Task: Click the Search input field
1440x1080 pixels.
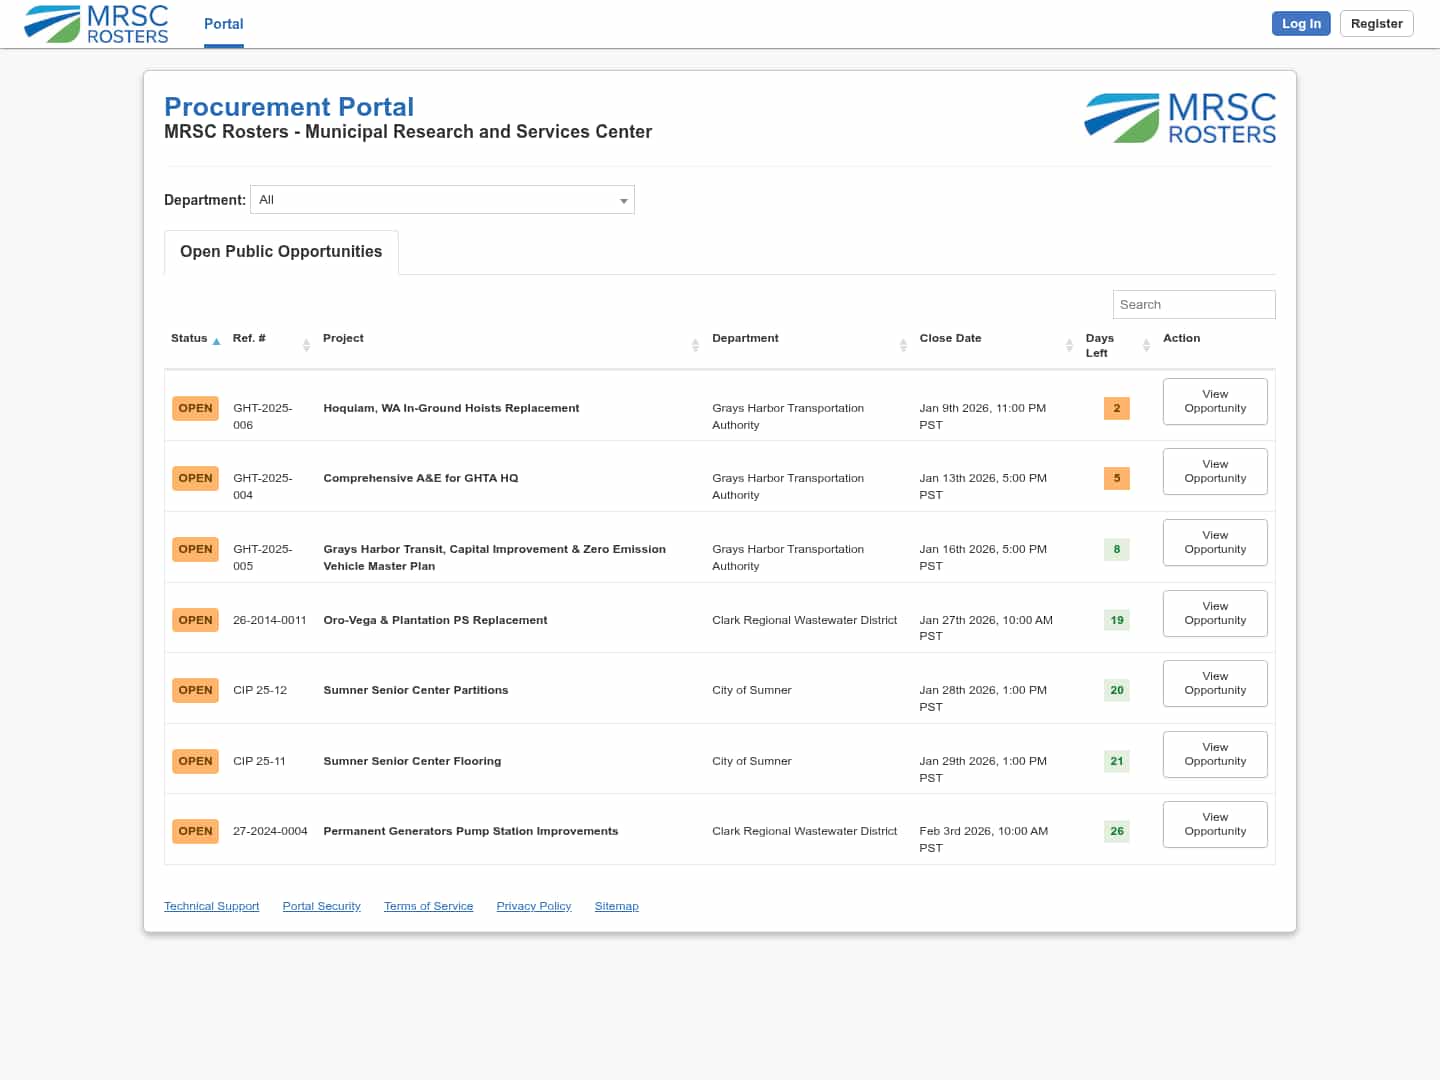Action: point(1193,305)
